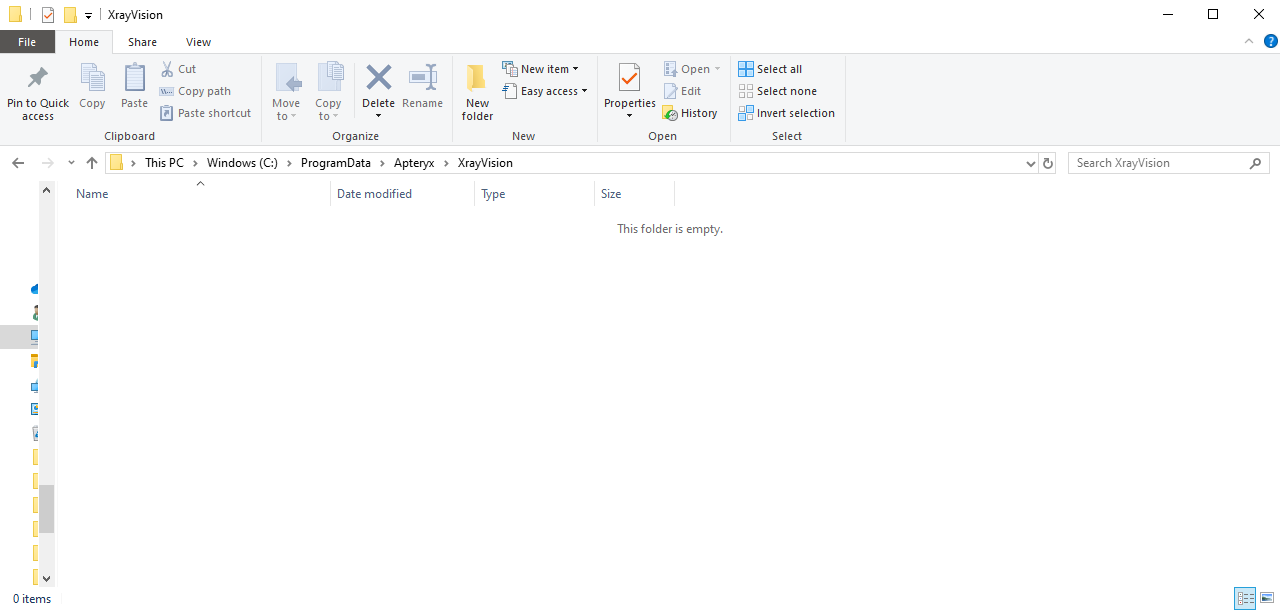Open Properties from the ribbon
Screen dimensions: 1280x610
click(629, 85)
